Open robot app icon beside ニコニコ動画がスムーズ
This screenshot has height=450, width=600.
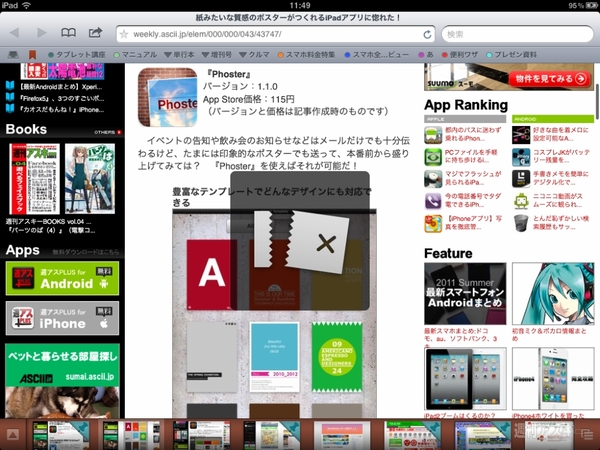[x=521, y=201]
